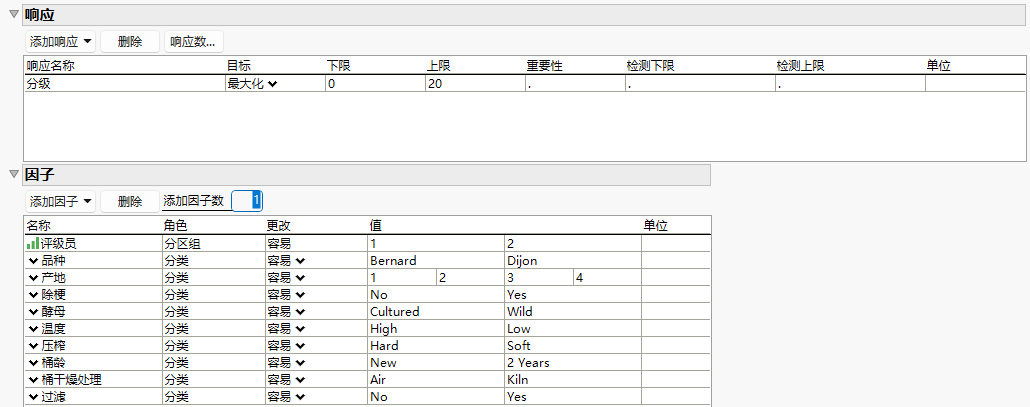Open 容易 change dropdown for 温度
Viewport: 1030px width, 407px height.
point(286,329)
